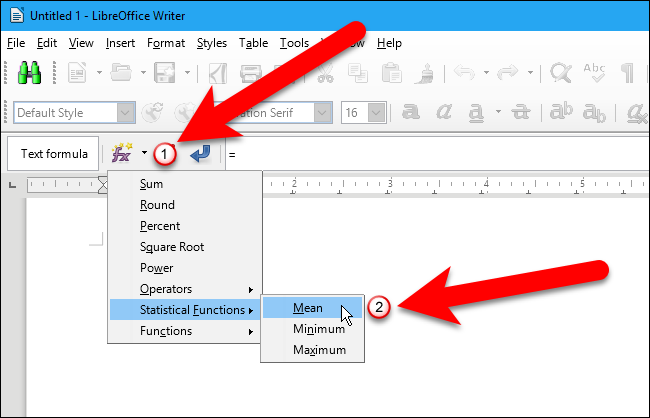The image size is (650, 418).
Task: Click the New Document icon
Action: click(x=77, y=73)
